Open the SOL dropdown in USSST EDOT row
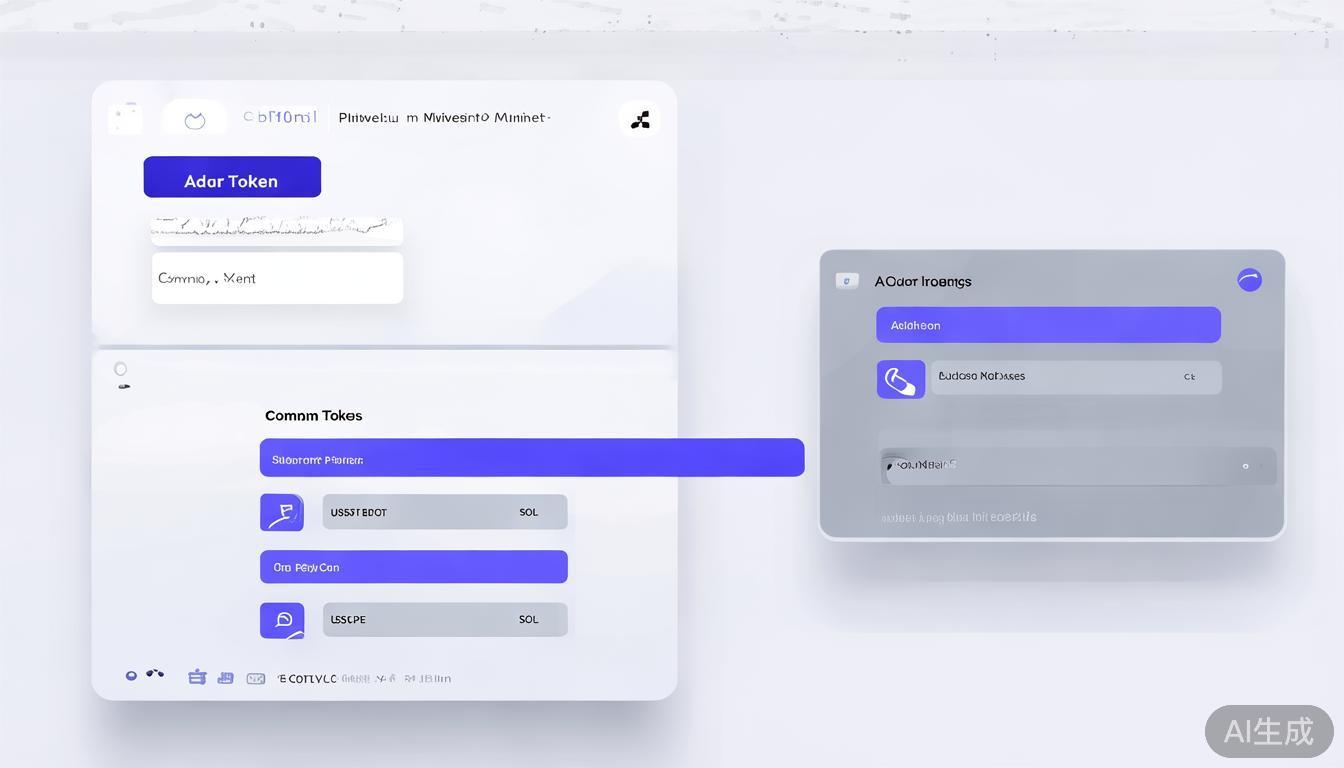This screenshot has height=768, width=1344. pos(528,512)
